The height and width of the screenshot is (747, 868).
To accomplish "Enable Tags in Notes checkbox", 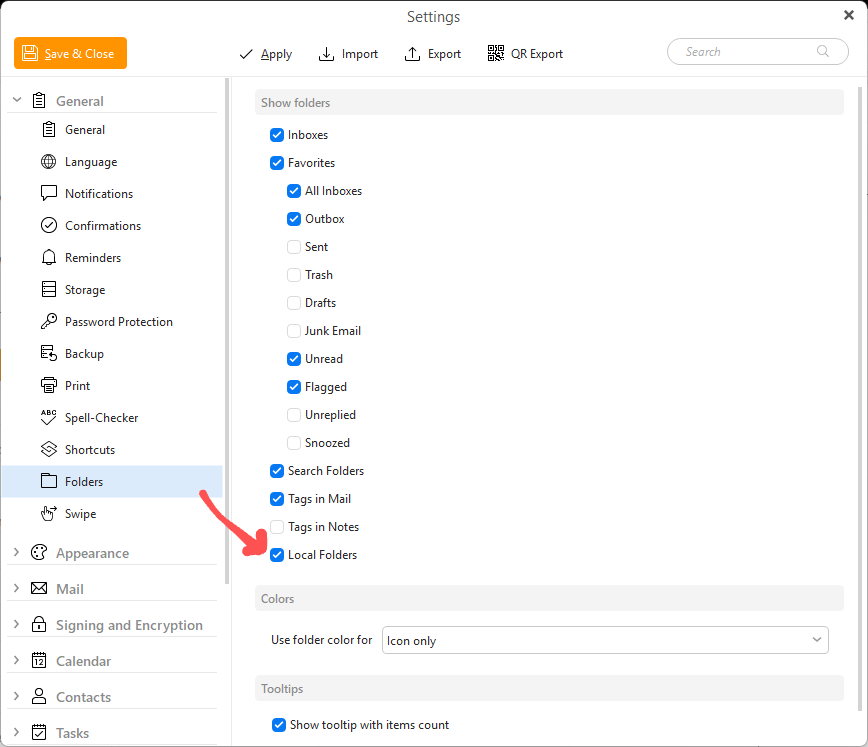I will [x=277, y=527].
